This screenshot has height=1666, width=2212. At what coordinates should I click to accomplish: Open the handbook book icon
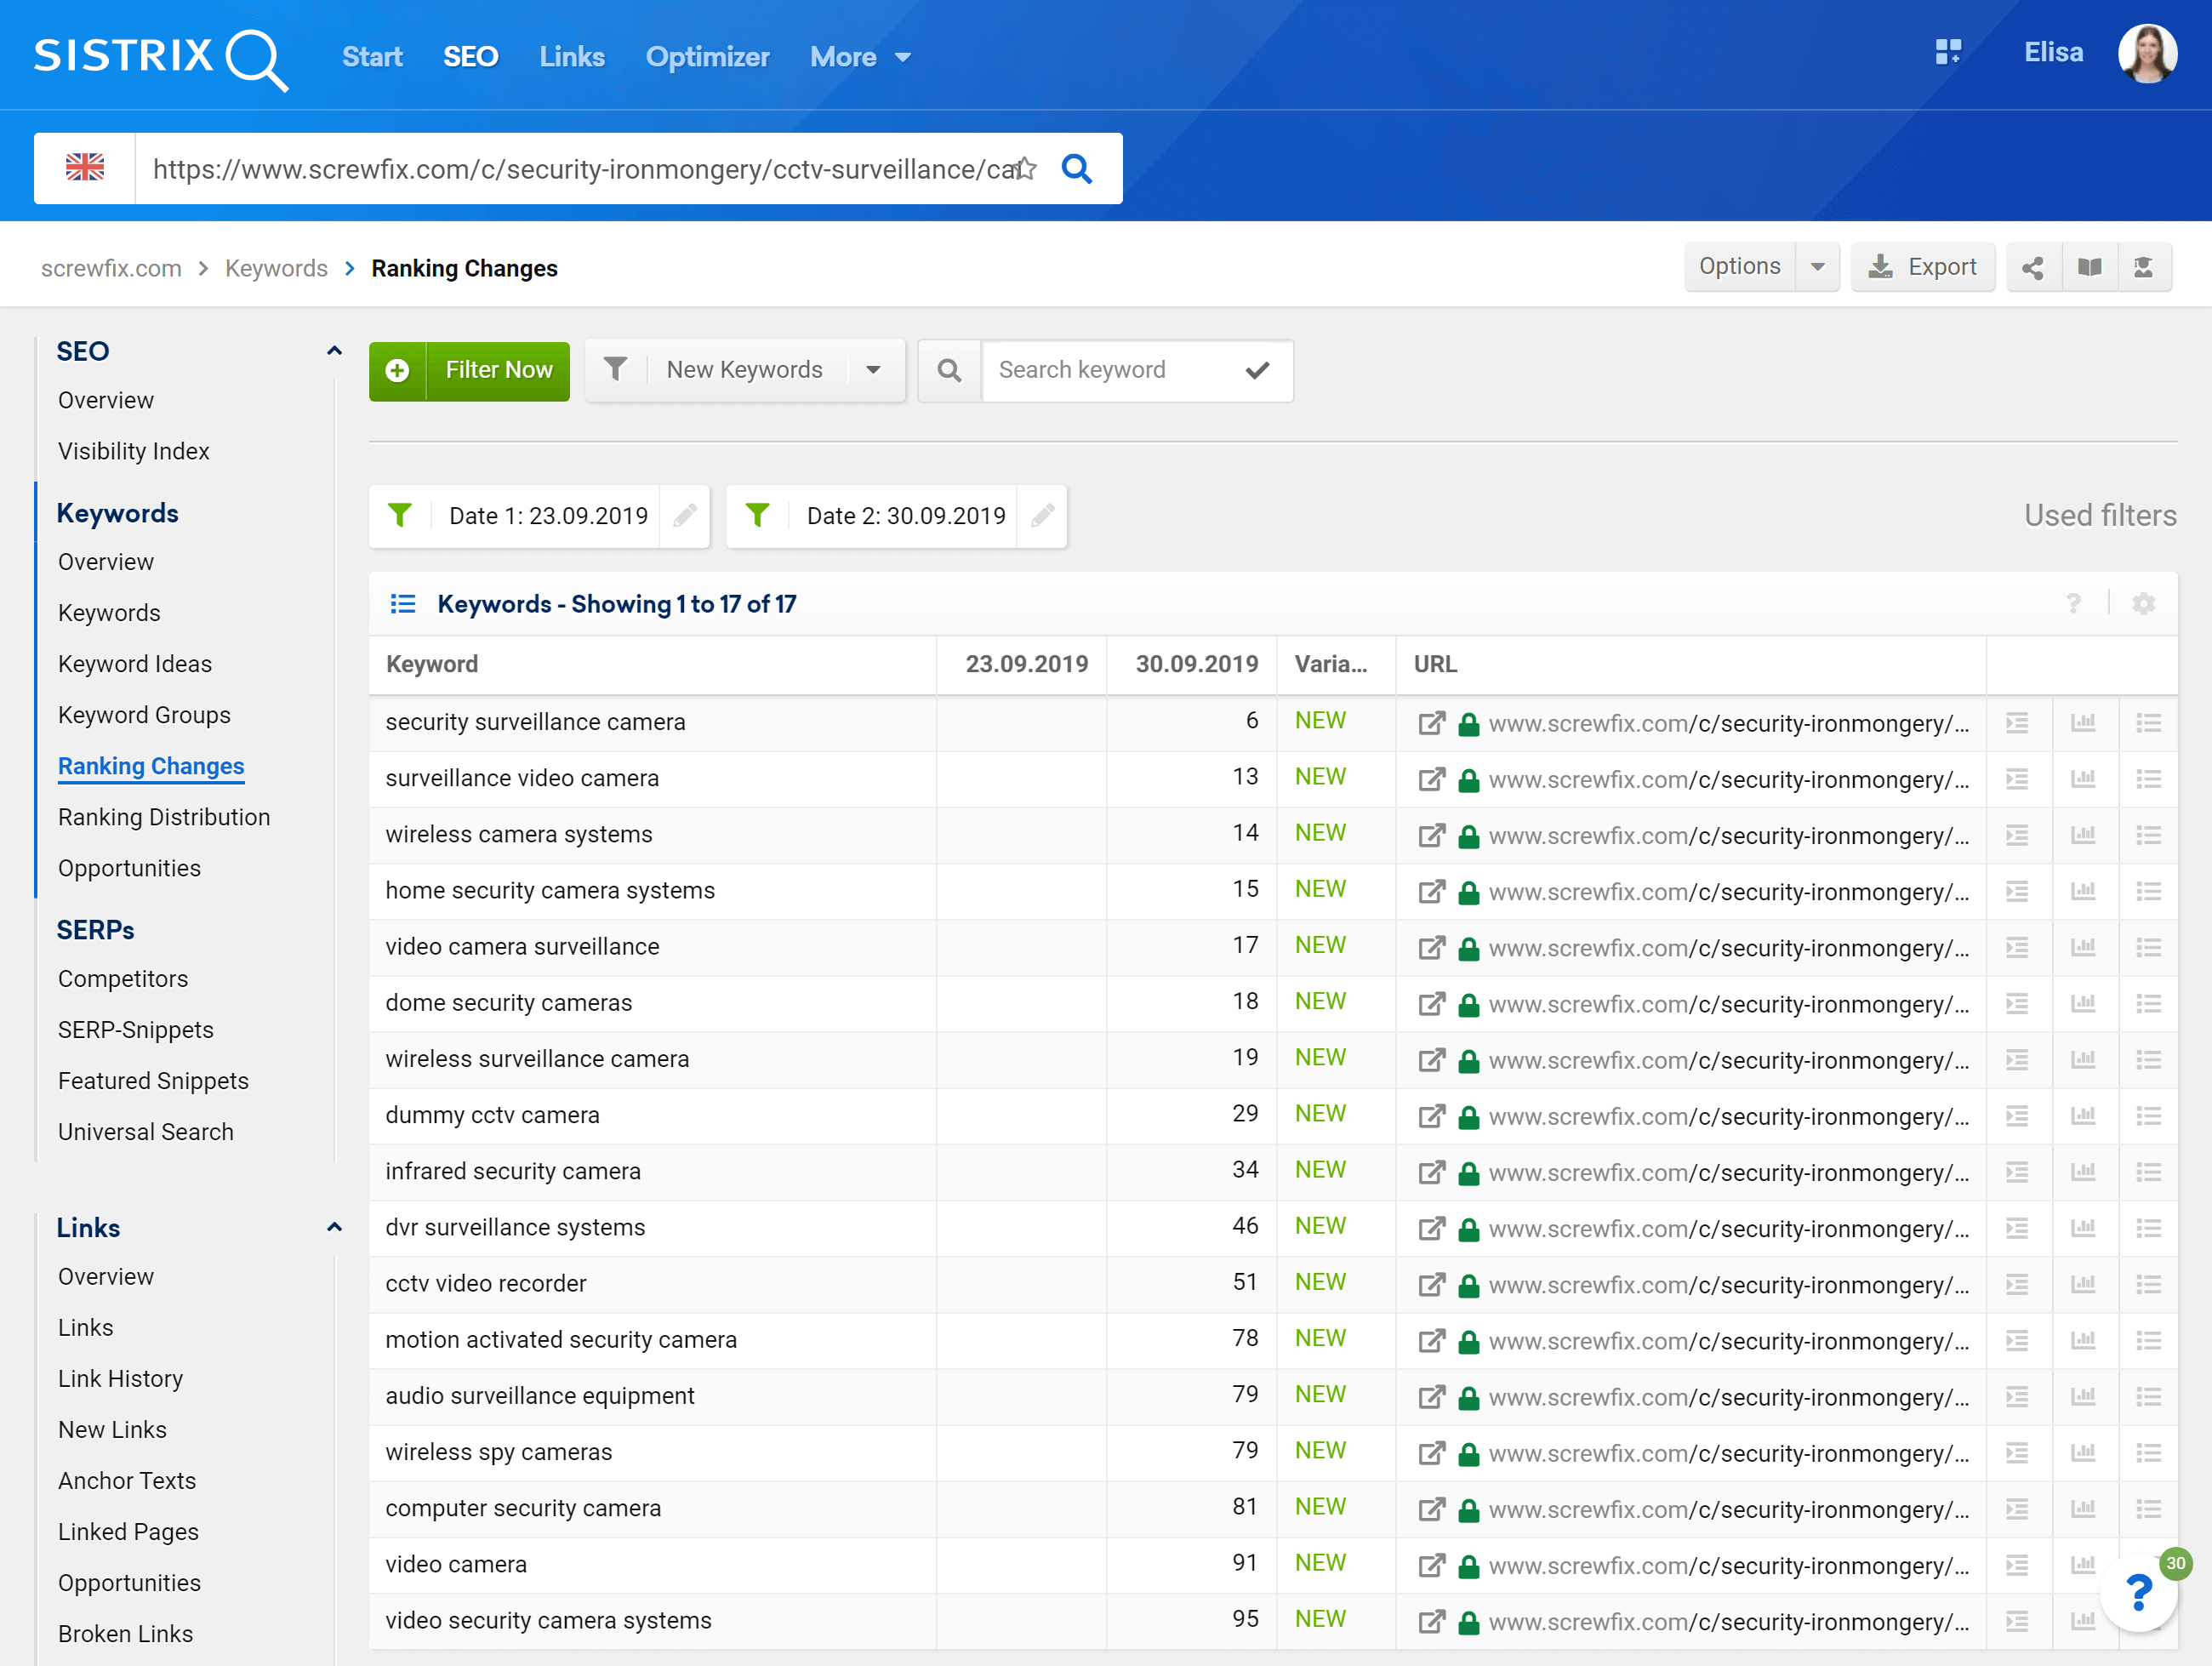2089,267
